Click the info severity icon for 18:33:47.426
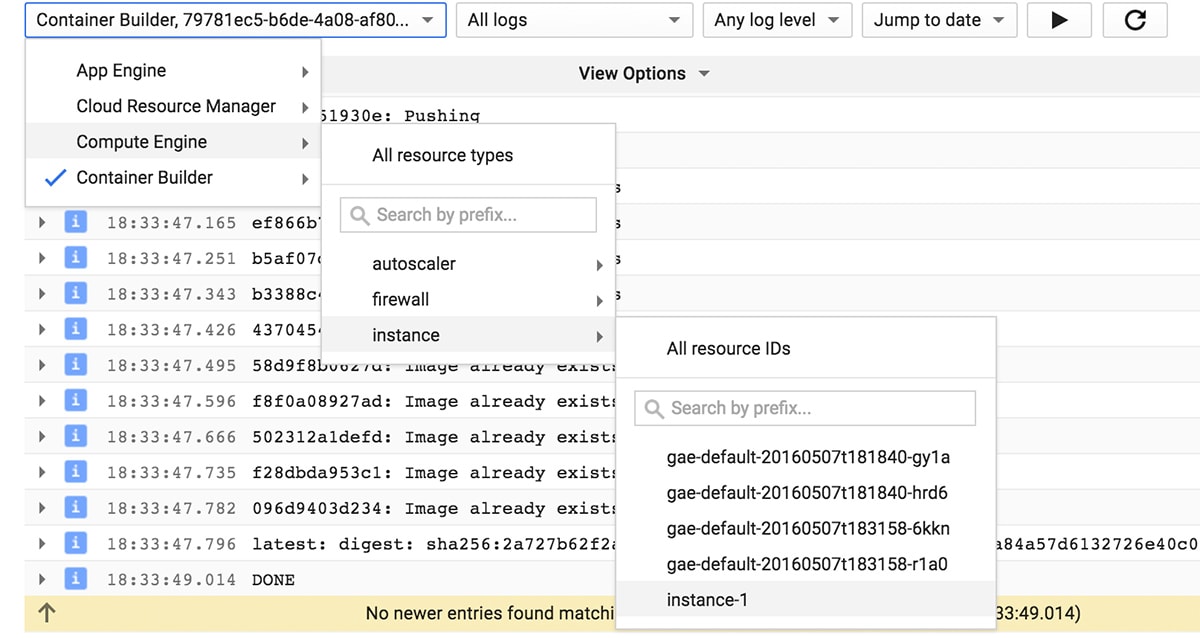 (x=74, y=329)
